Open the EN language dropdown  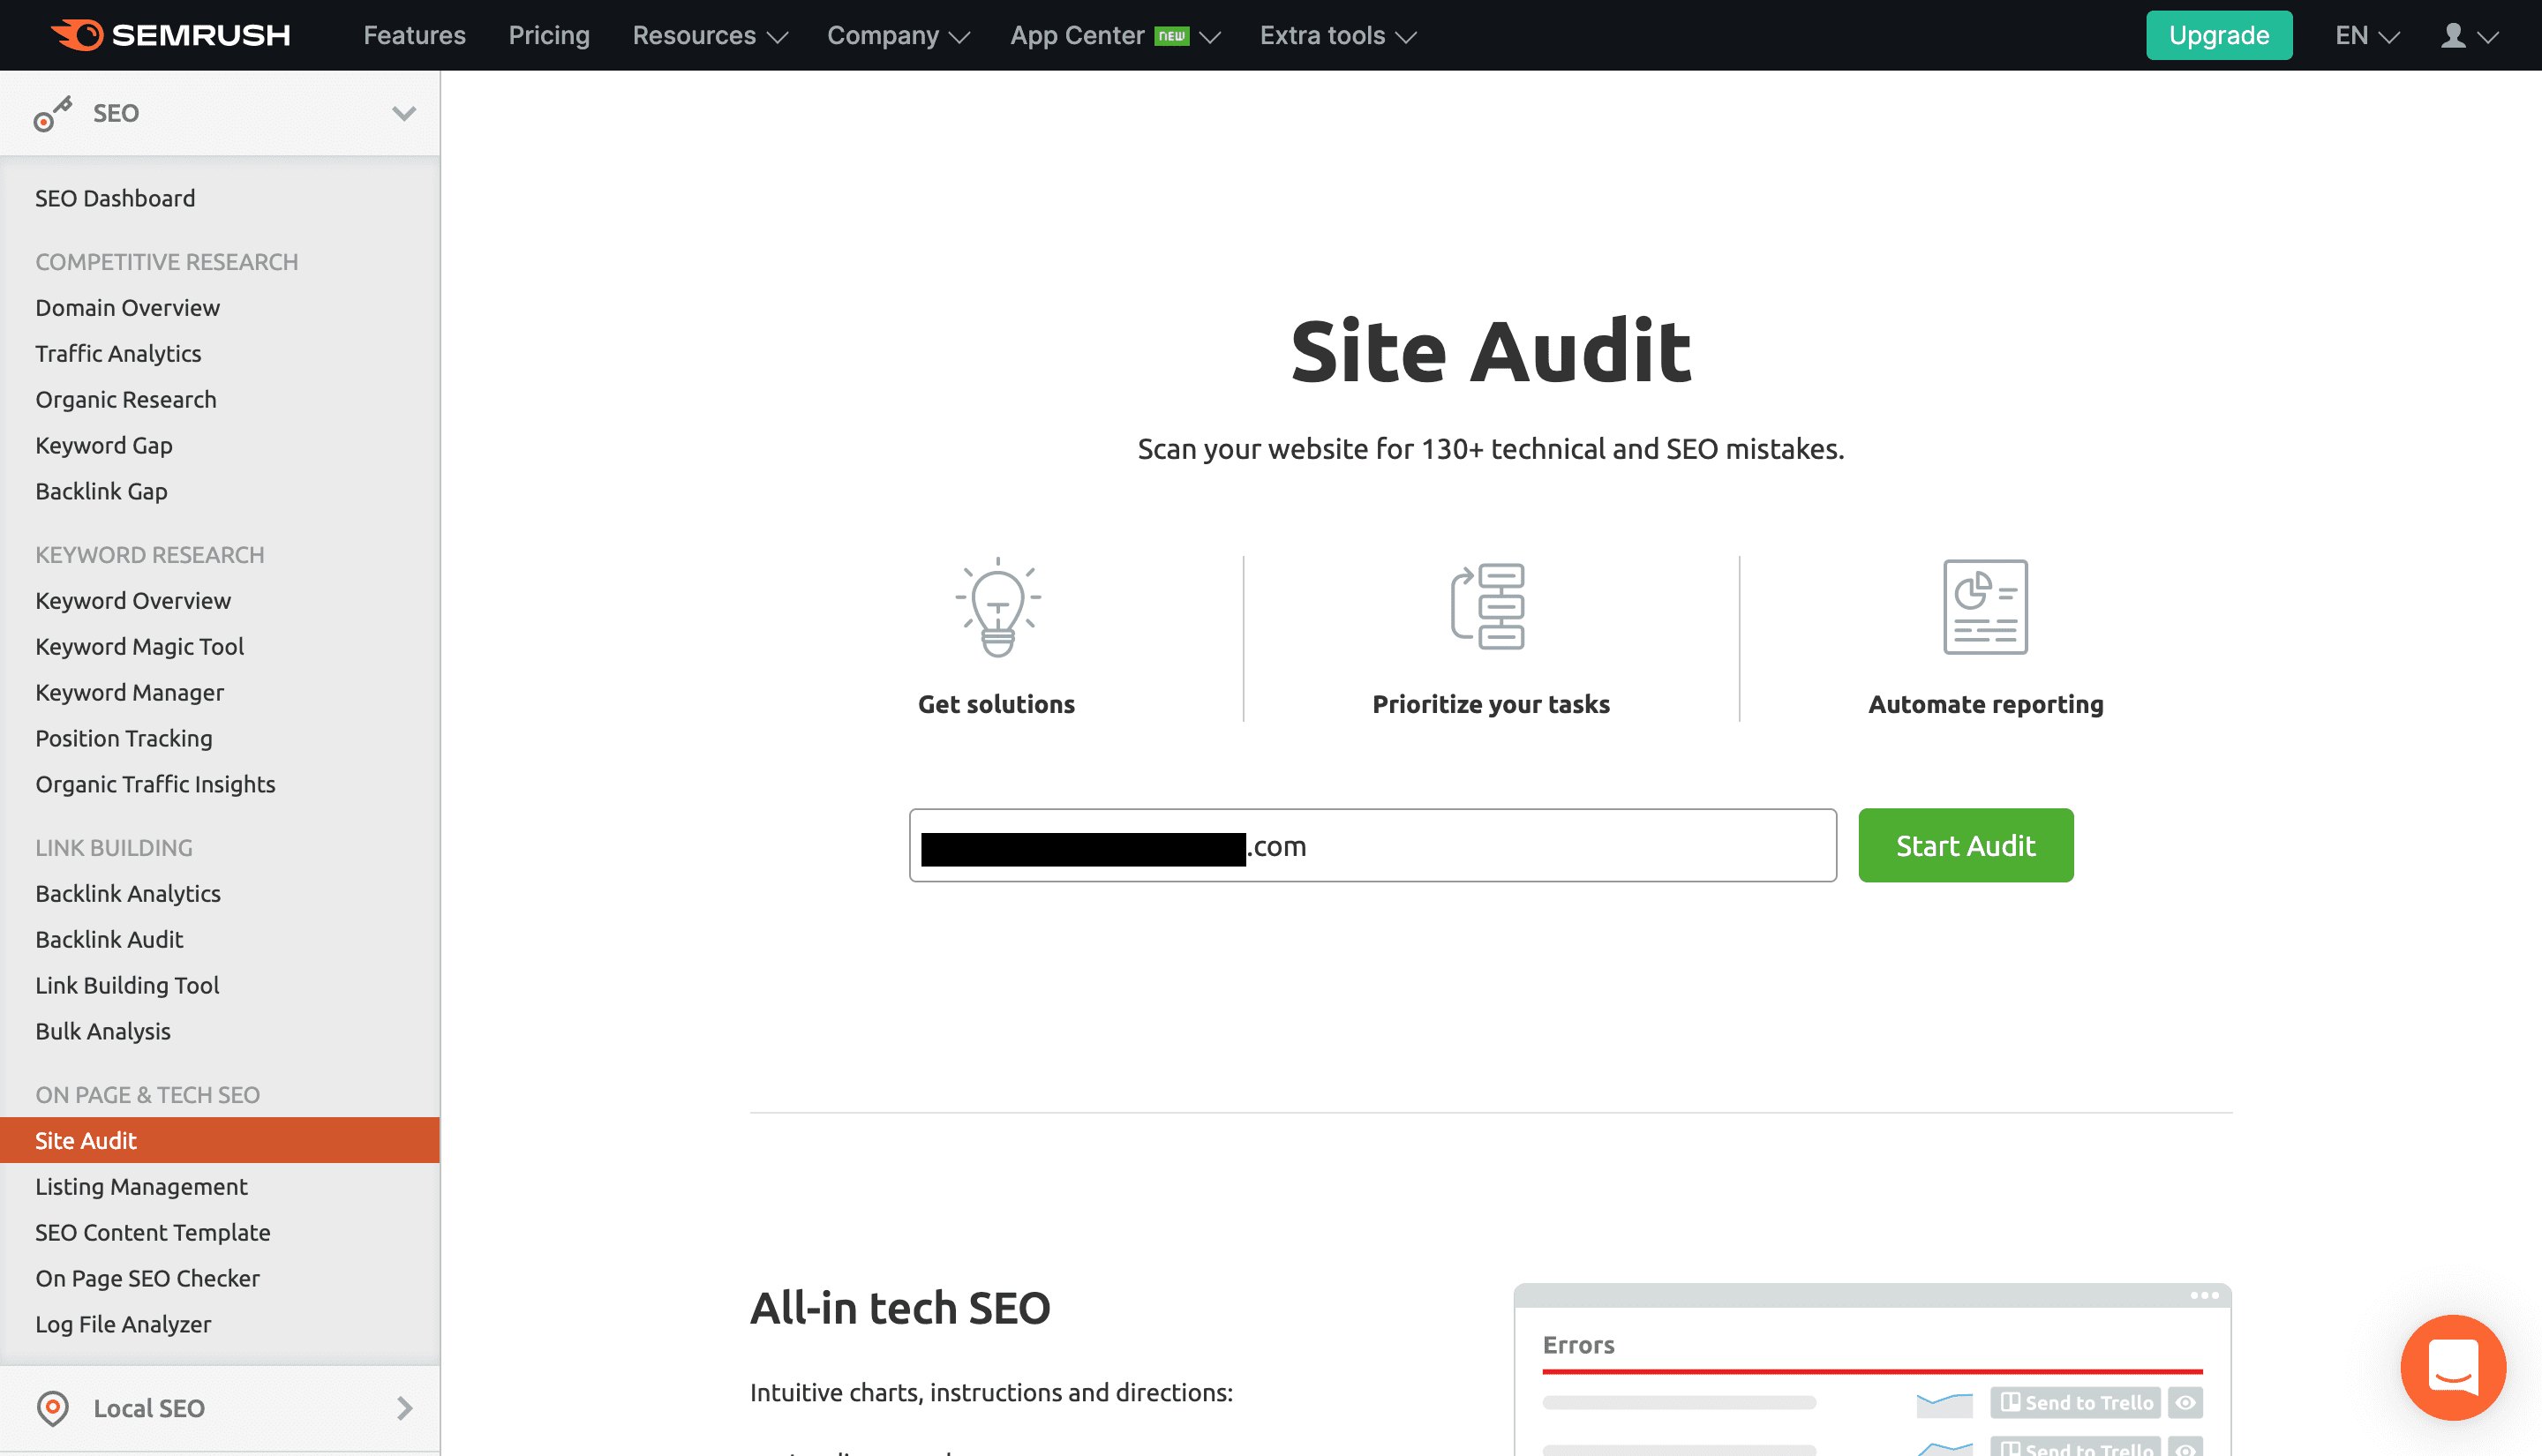point(2366,36)
